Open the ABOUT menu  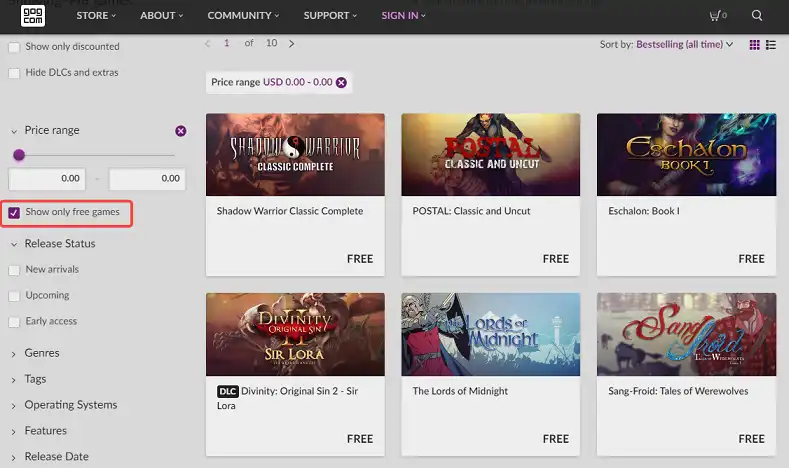(x=162, y=16)
